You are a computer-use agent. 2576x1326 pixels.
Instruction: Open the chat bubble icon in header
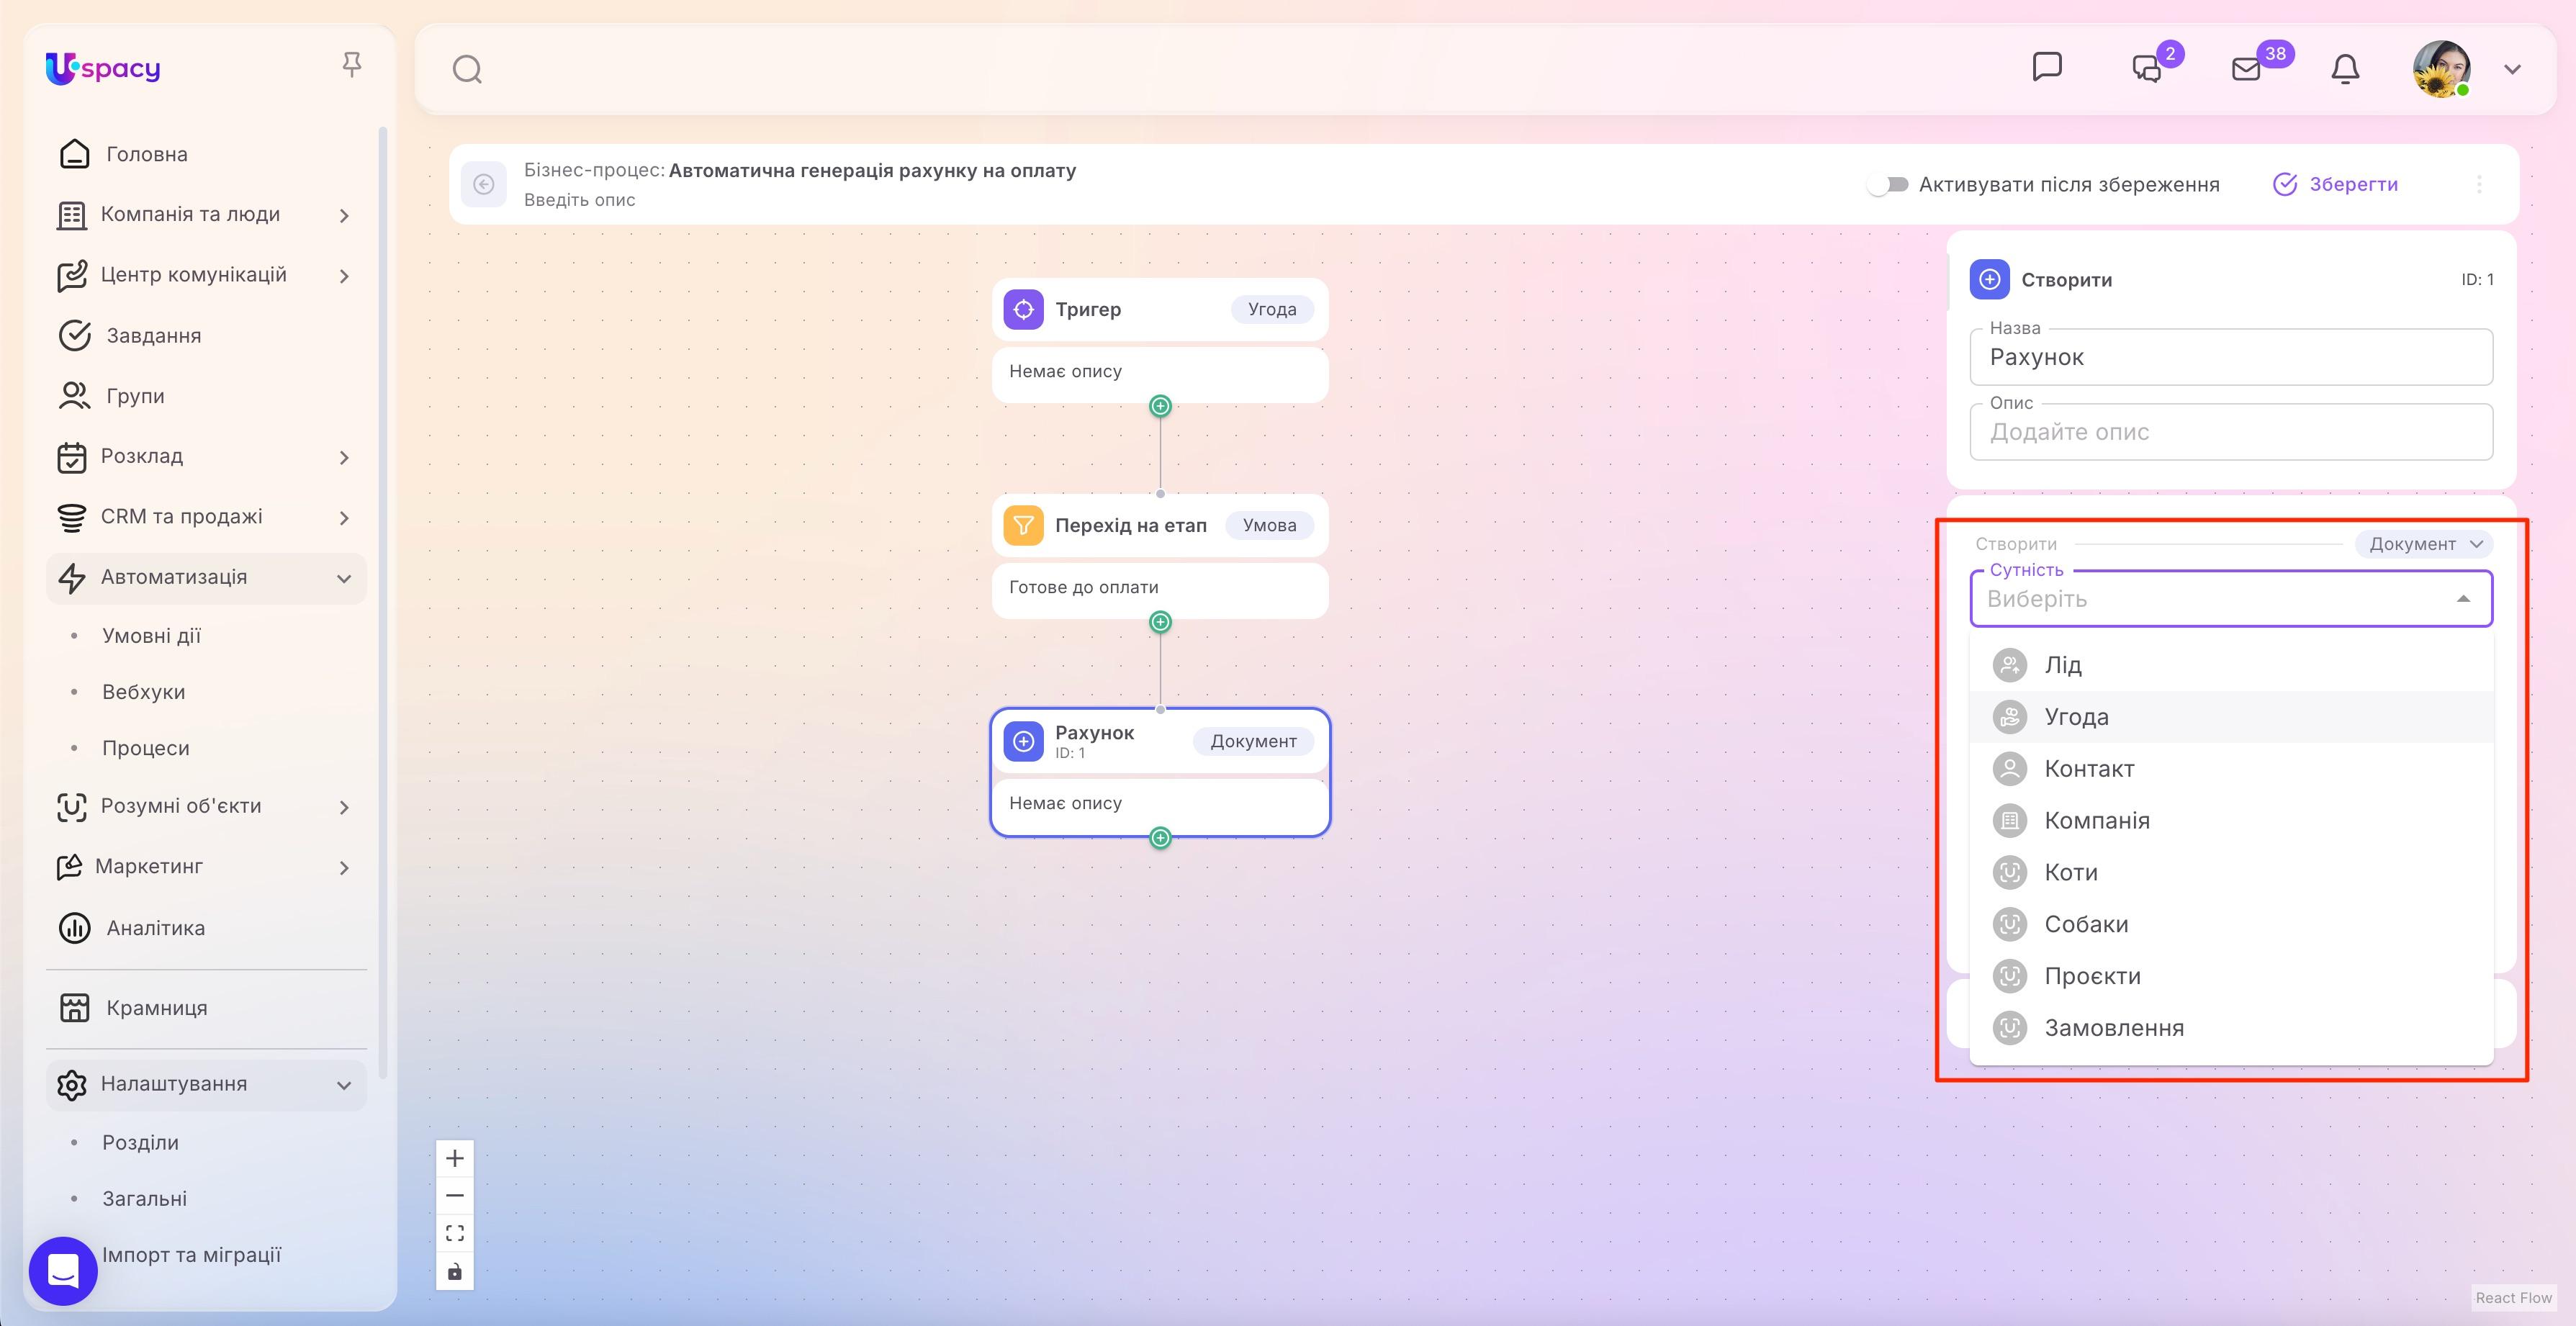pyautogui.click(x=2047, y=67)
